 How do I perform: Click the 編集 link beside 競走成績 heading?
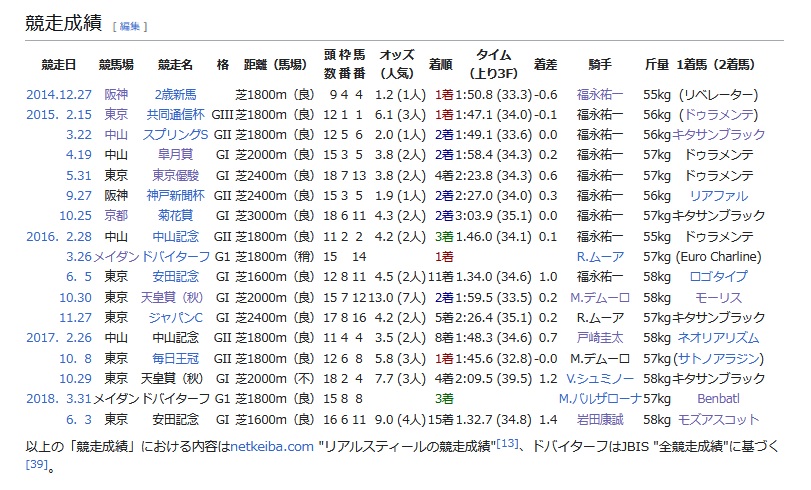[x=130, y=26]
